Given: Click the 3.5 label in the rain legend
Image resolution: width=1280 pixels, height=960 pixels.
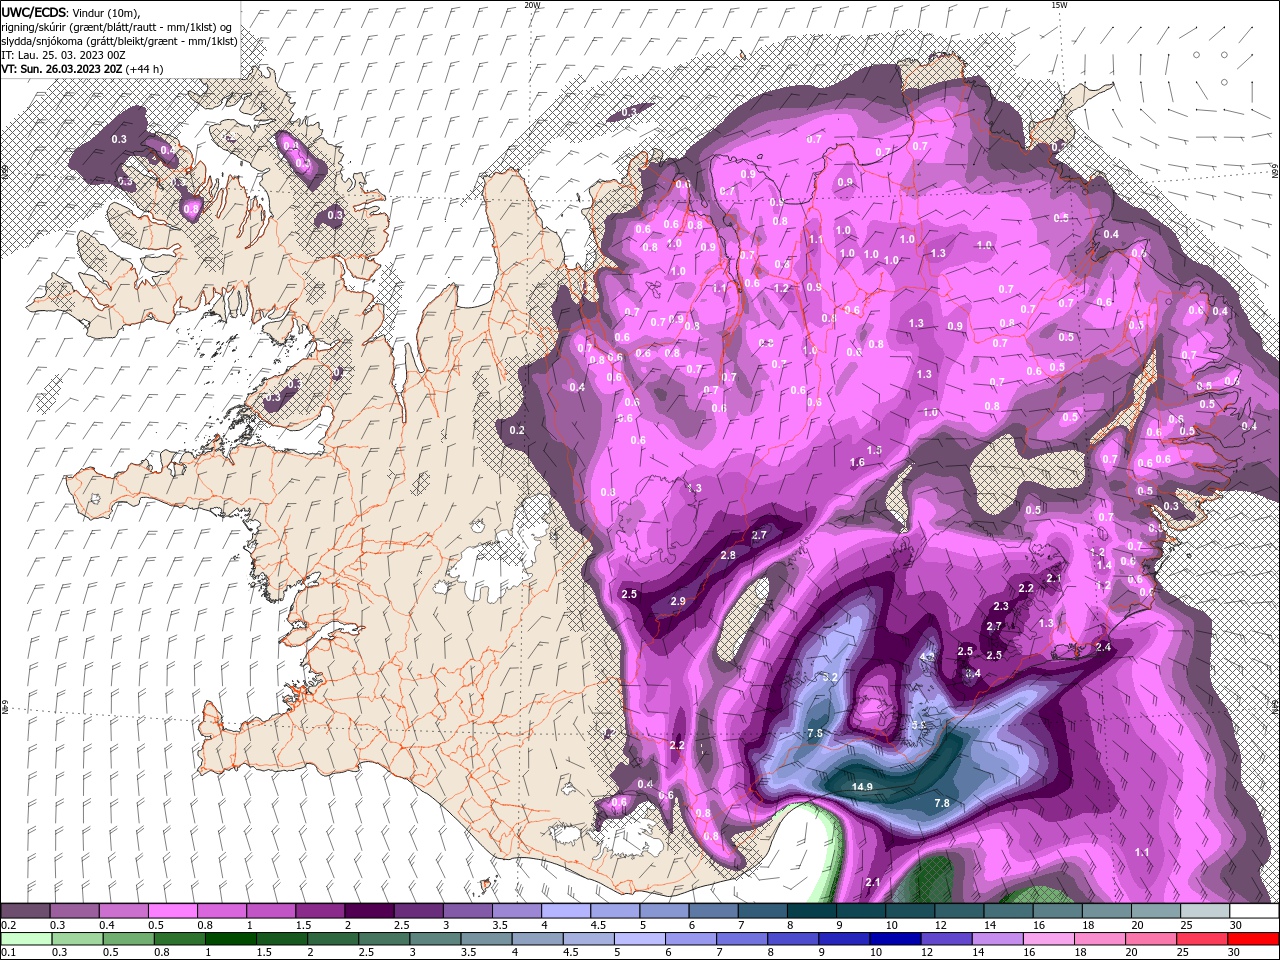Looking at the screenshot, I should coord(469,953).
